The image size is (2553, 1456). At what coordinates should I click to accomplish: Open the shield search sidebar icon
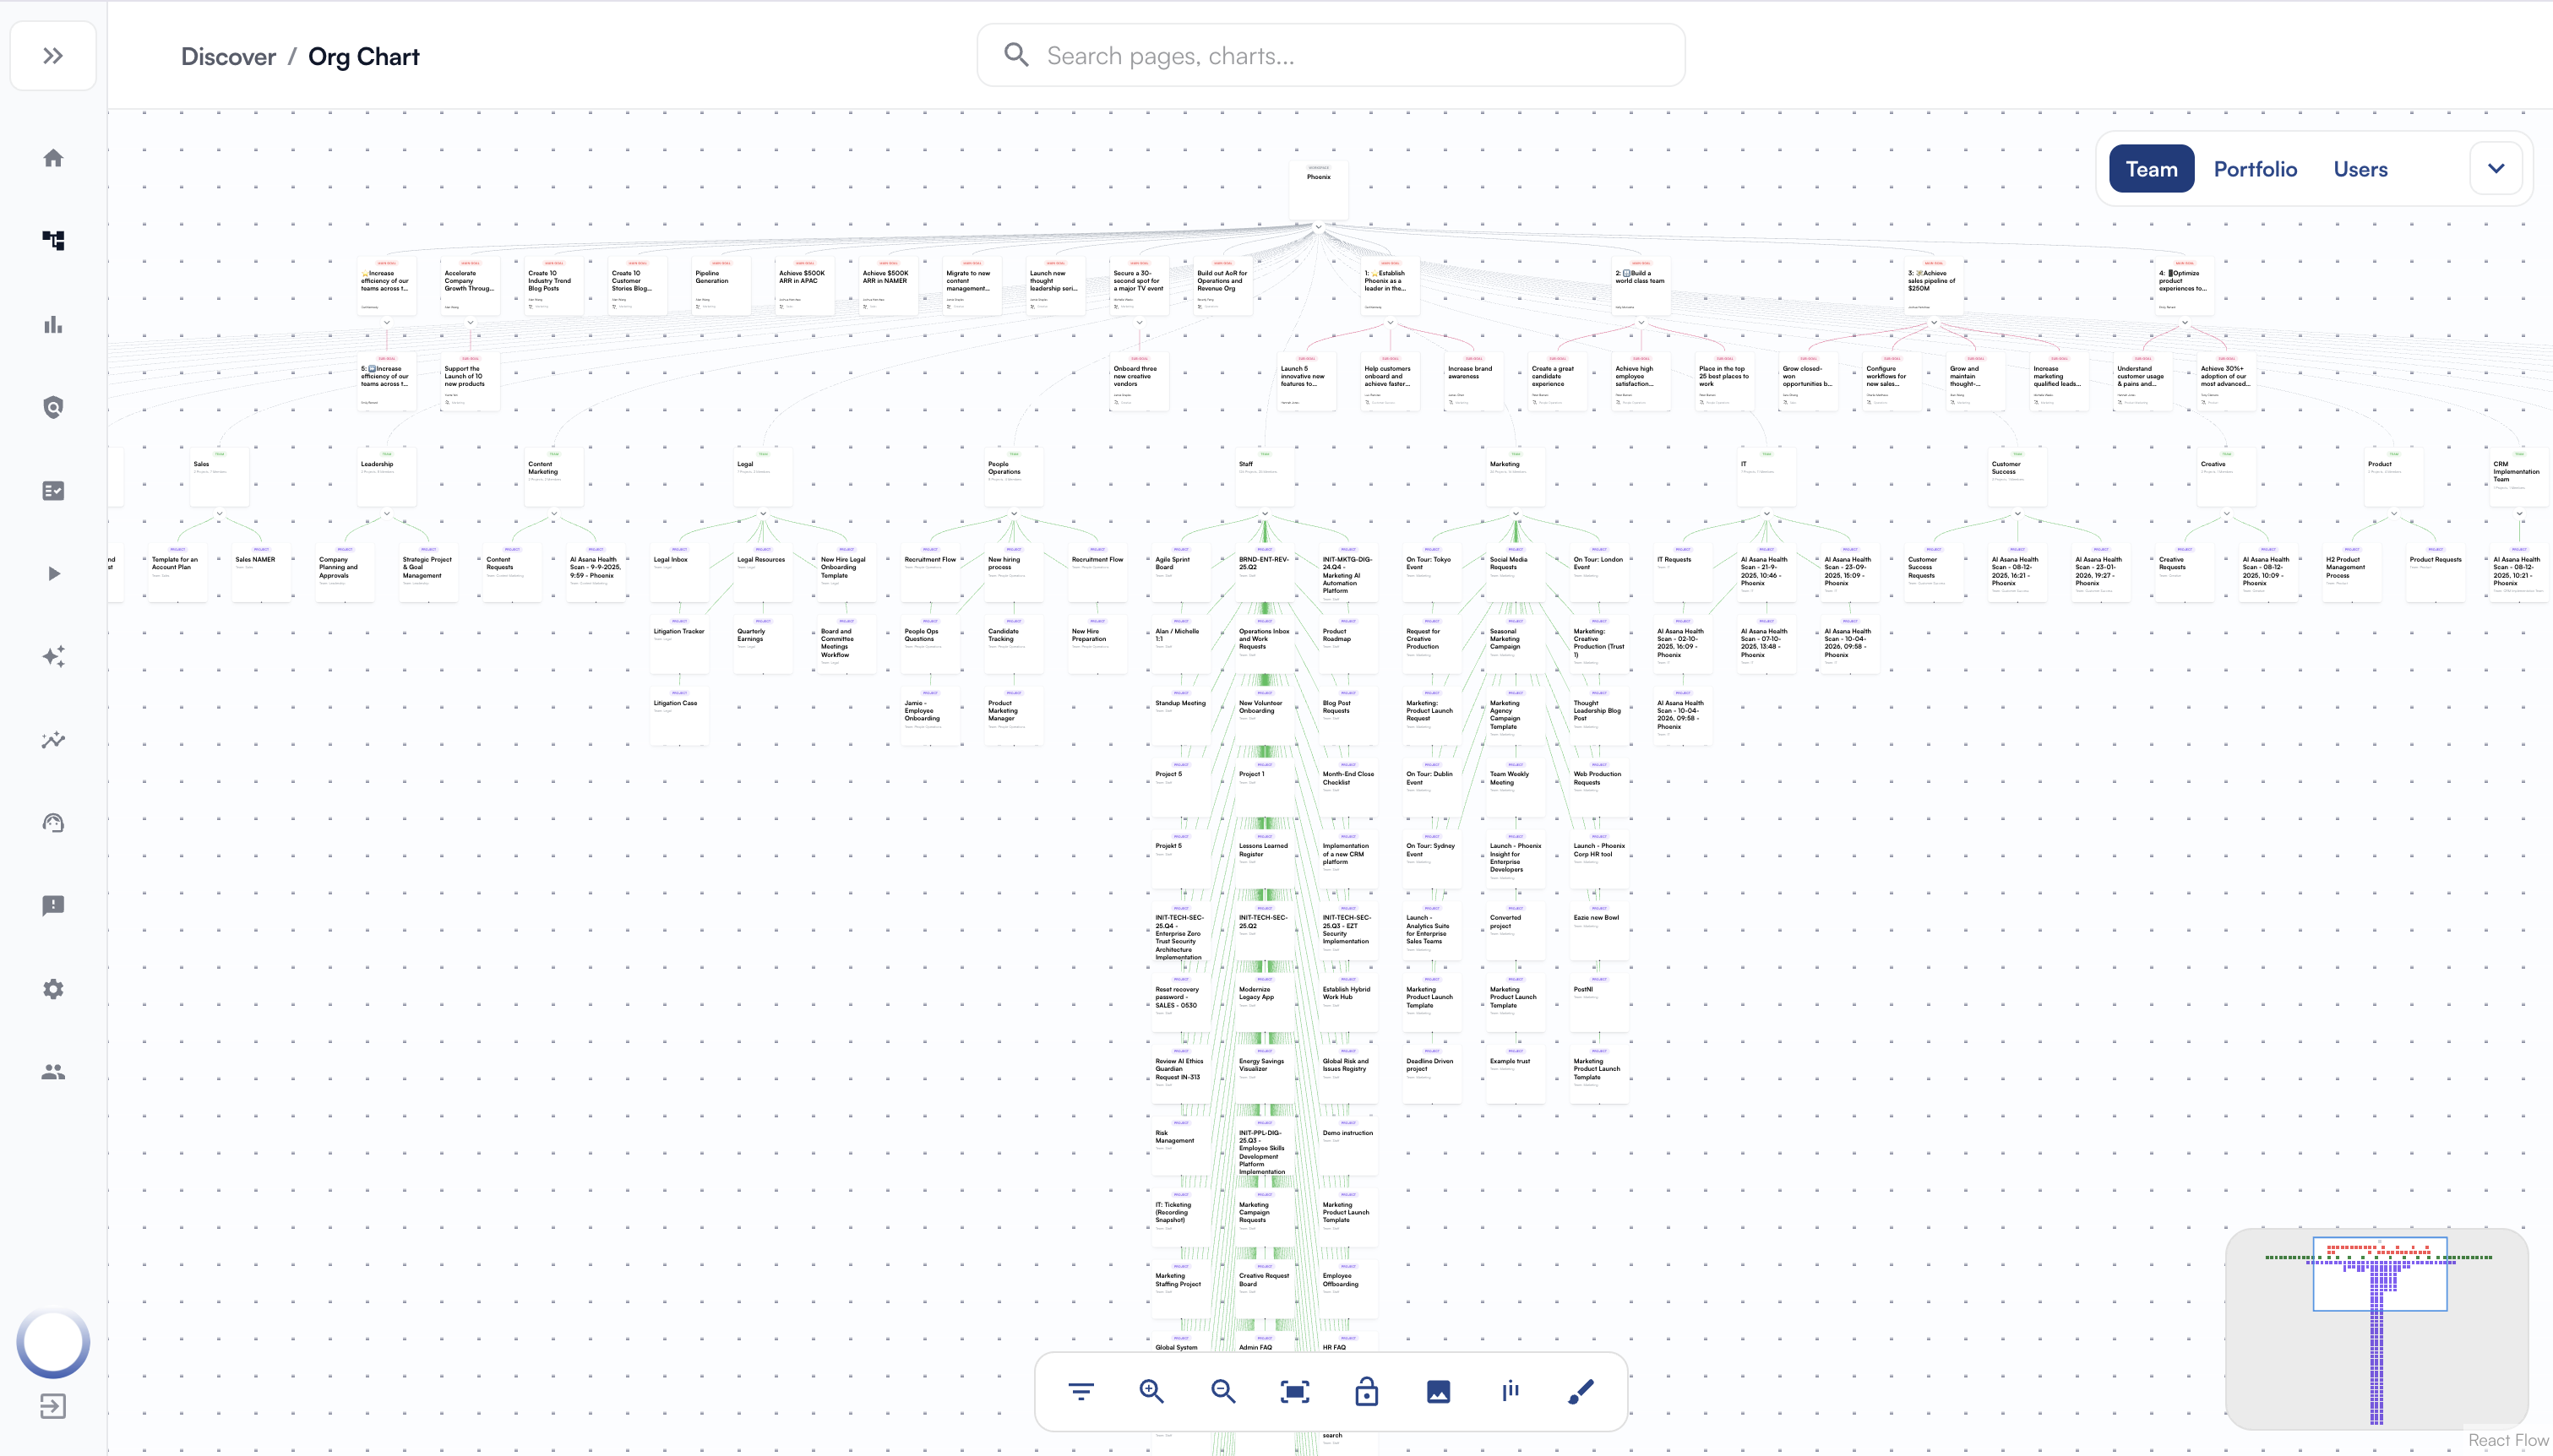click(53, 407)
